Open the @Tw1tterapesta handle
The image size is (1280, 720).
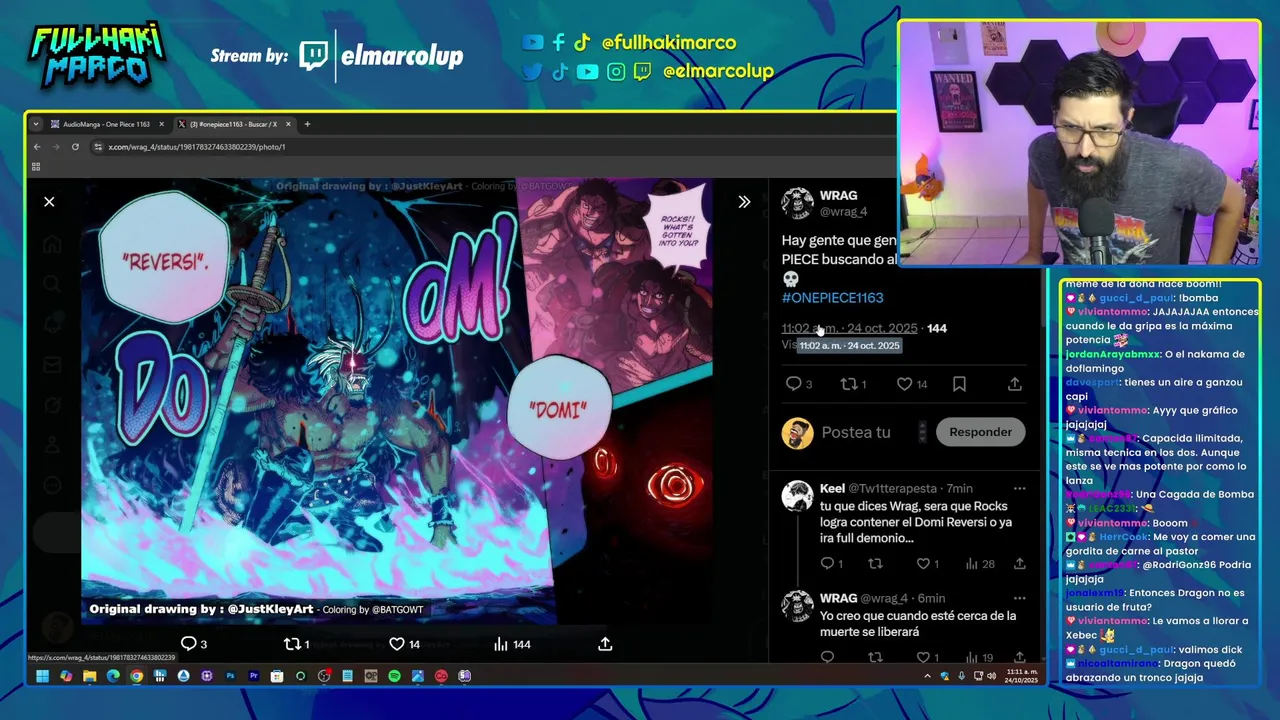[892, 488]
